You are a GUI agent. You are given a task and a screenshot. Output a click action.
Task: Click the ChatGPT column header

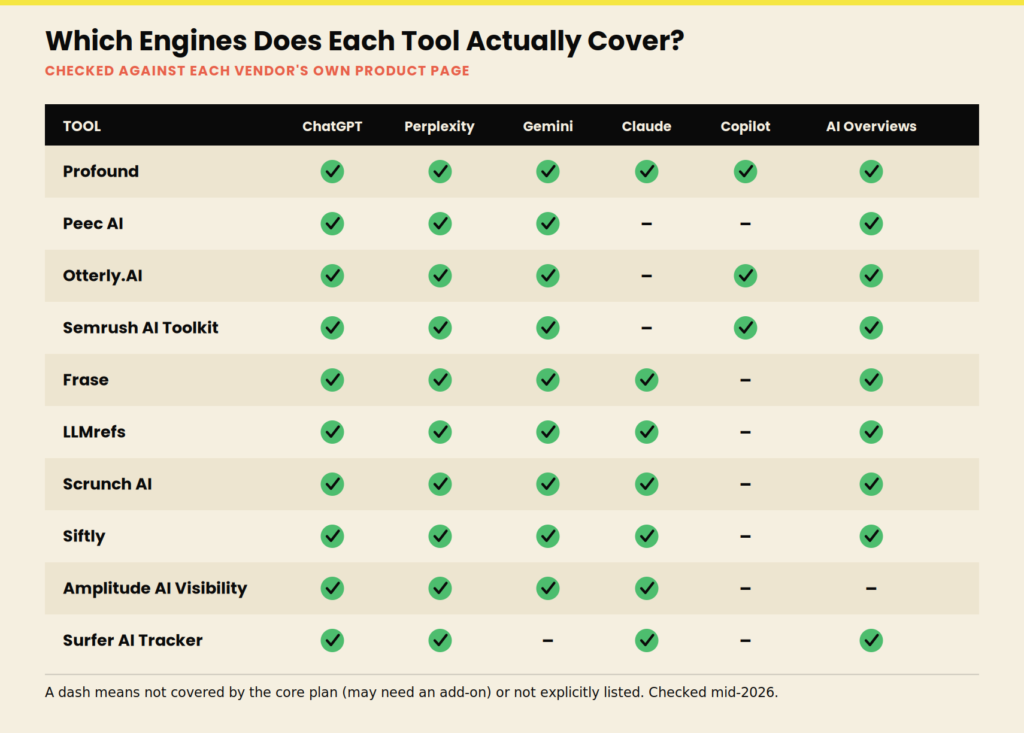(332, 126)
